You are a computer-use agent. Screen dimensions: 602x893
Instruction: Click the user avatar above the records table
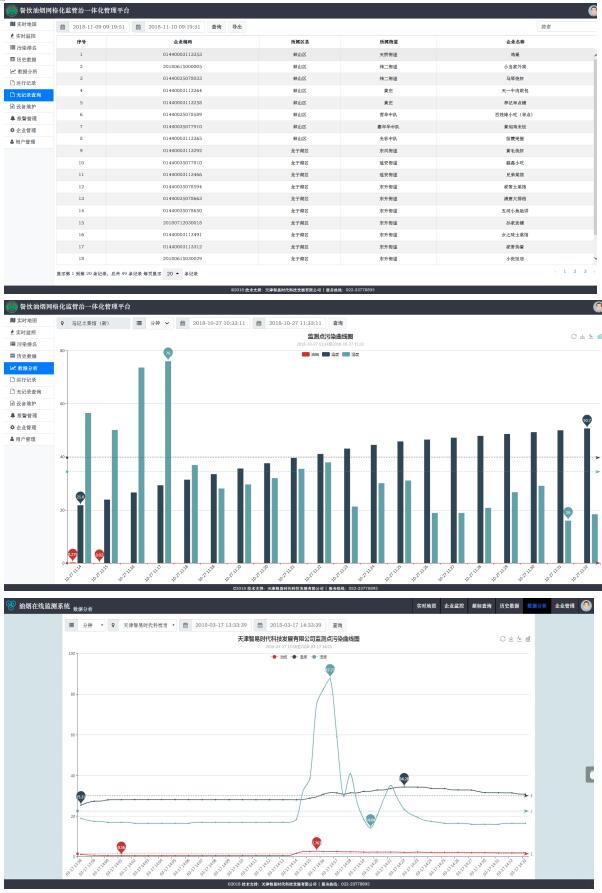593,9
